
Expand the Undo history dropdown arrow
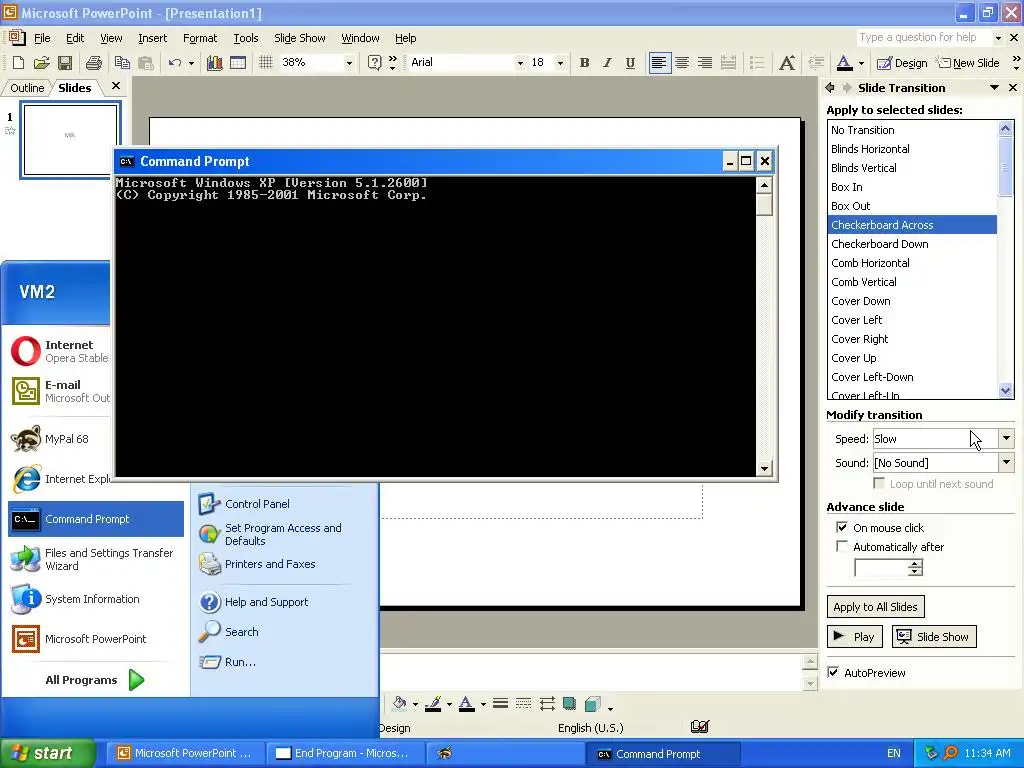point(191,63)
